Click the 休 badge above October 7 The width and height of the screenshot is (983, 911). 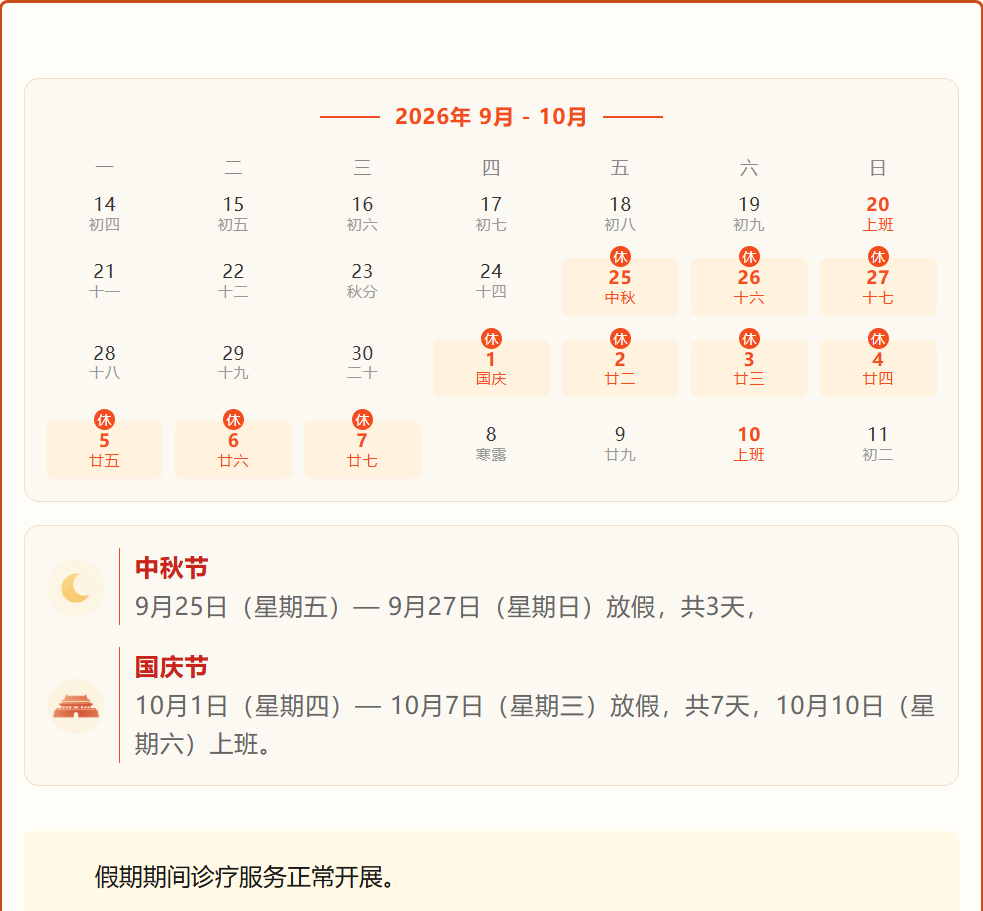pos(362,419)
